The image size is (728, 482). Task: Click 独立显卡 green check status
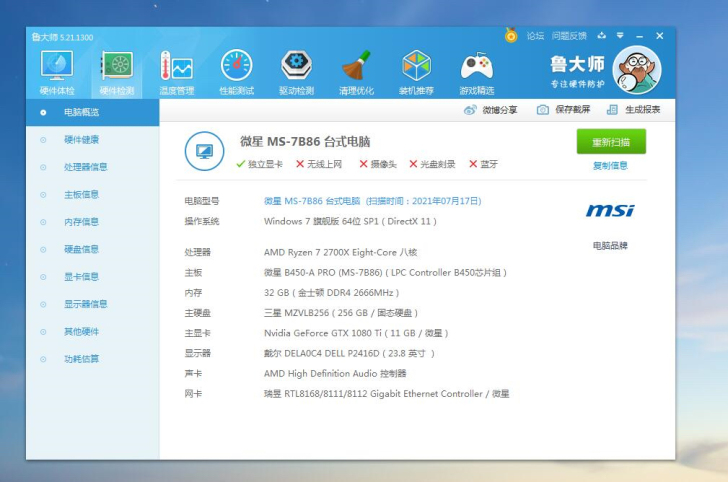(x=260, y=164)
